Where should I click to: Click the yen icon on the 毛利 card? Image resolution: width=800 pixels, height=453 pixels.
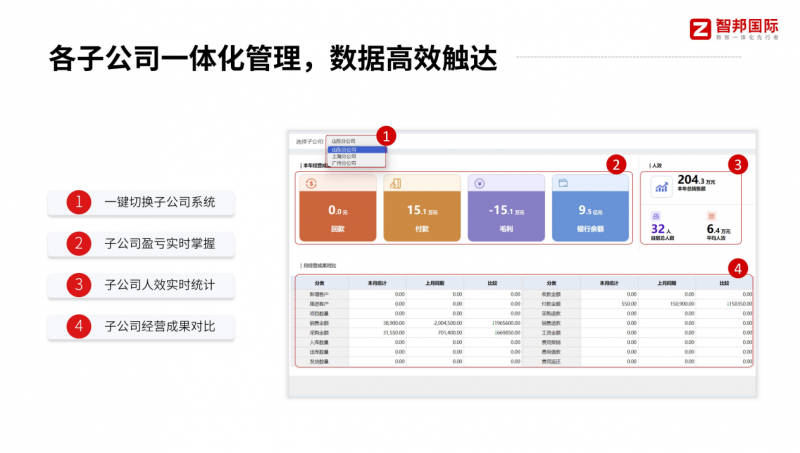pos(479,184)
